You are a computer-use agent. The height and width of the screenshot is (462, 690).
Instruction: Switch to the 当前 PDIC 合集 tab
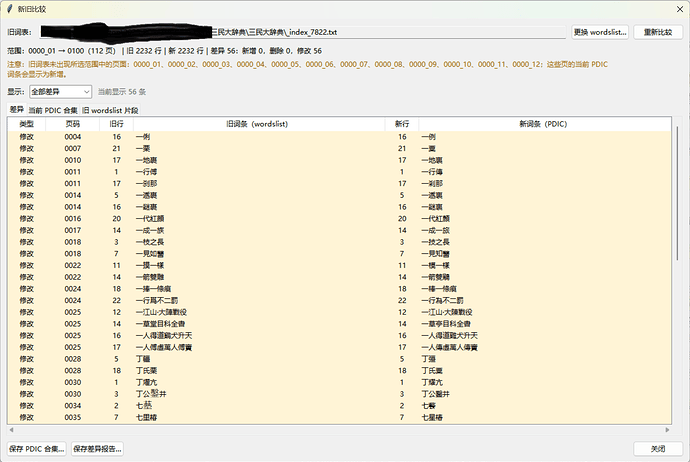click(53, 110)
